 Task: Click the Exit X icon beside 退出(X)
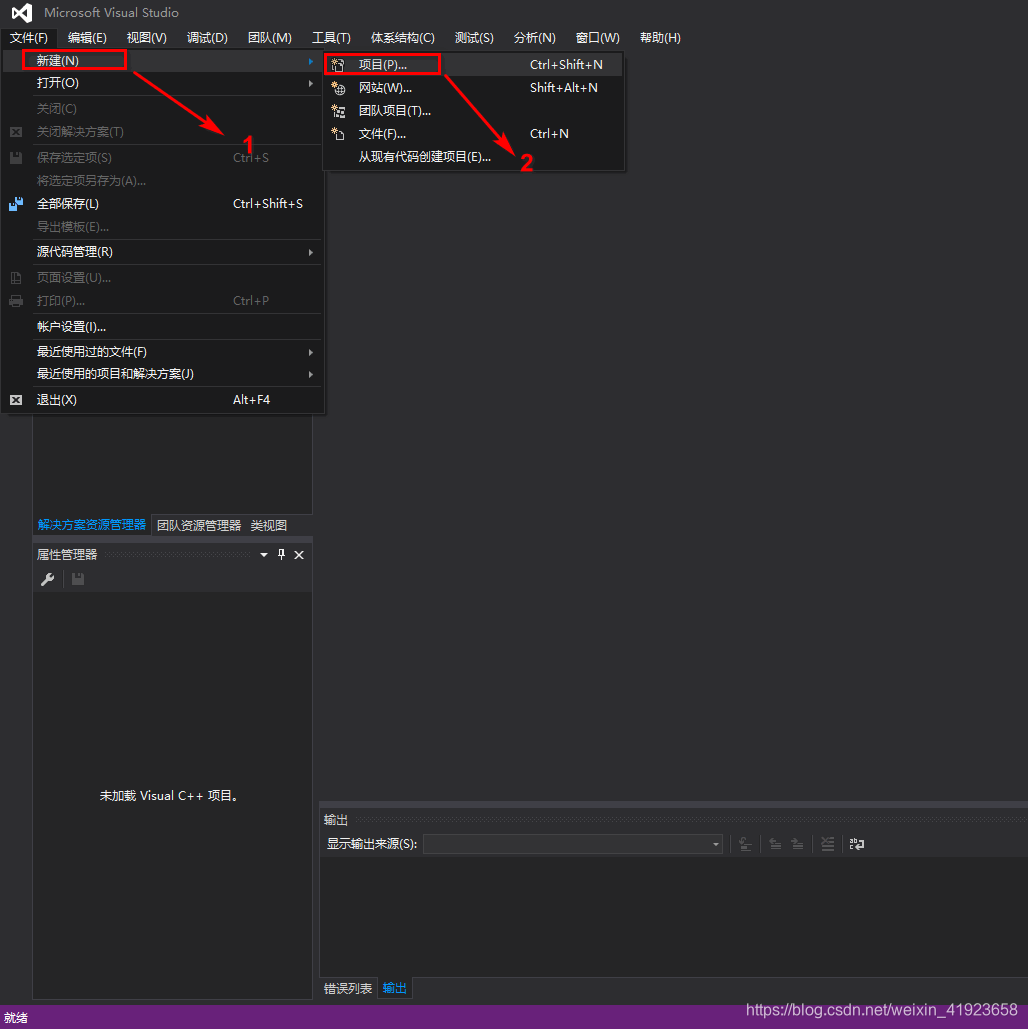point(16,400)
